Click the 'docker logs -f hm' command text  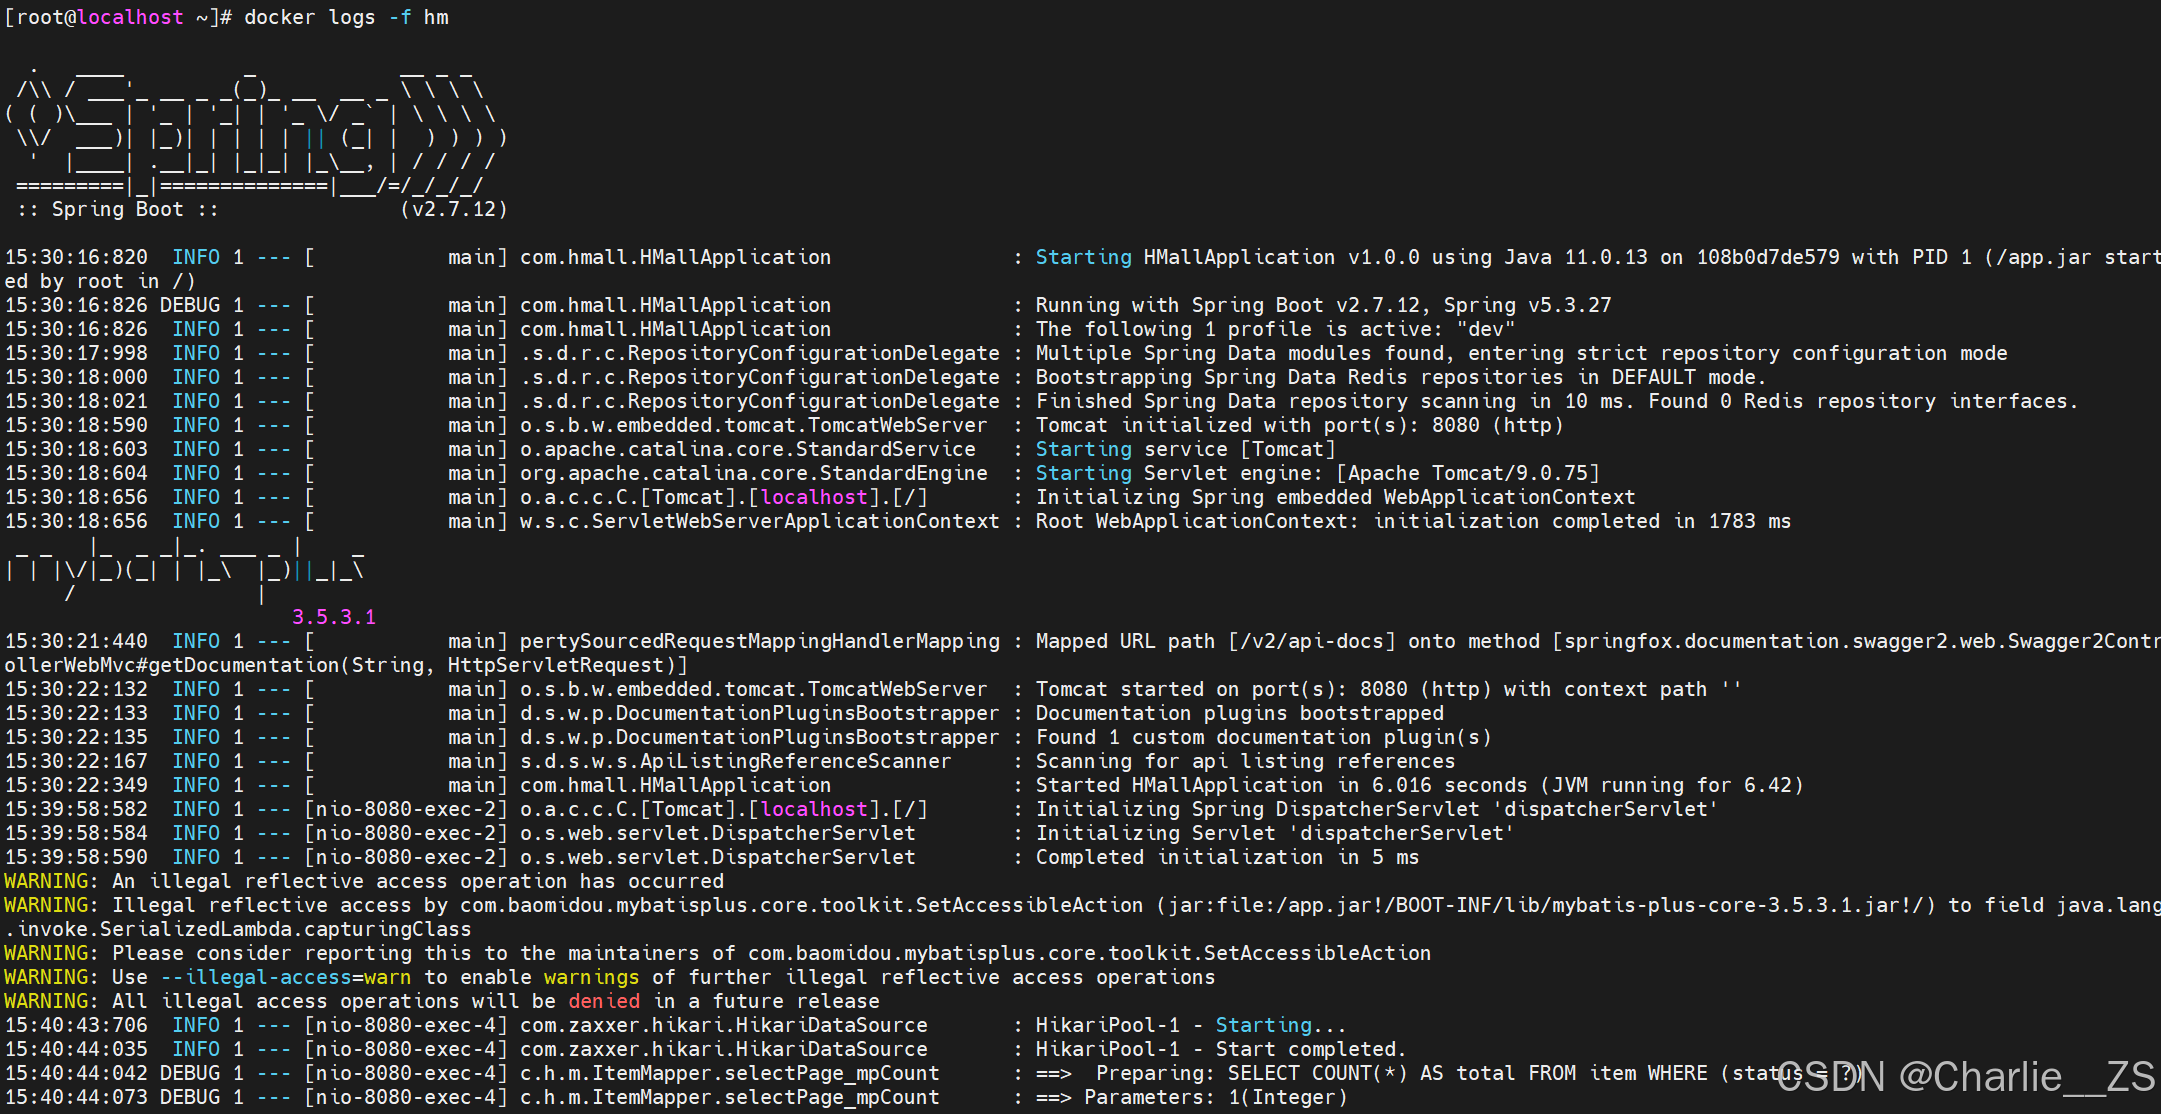346,17
